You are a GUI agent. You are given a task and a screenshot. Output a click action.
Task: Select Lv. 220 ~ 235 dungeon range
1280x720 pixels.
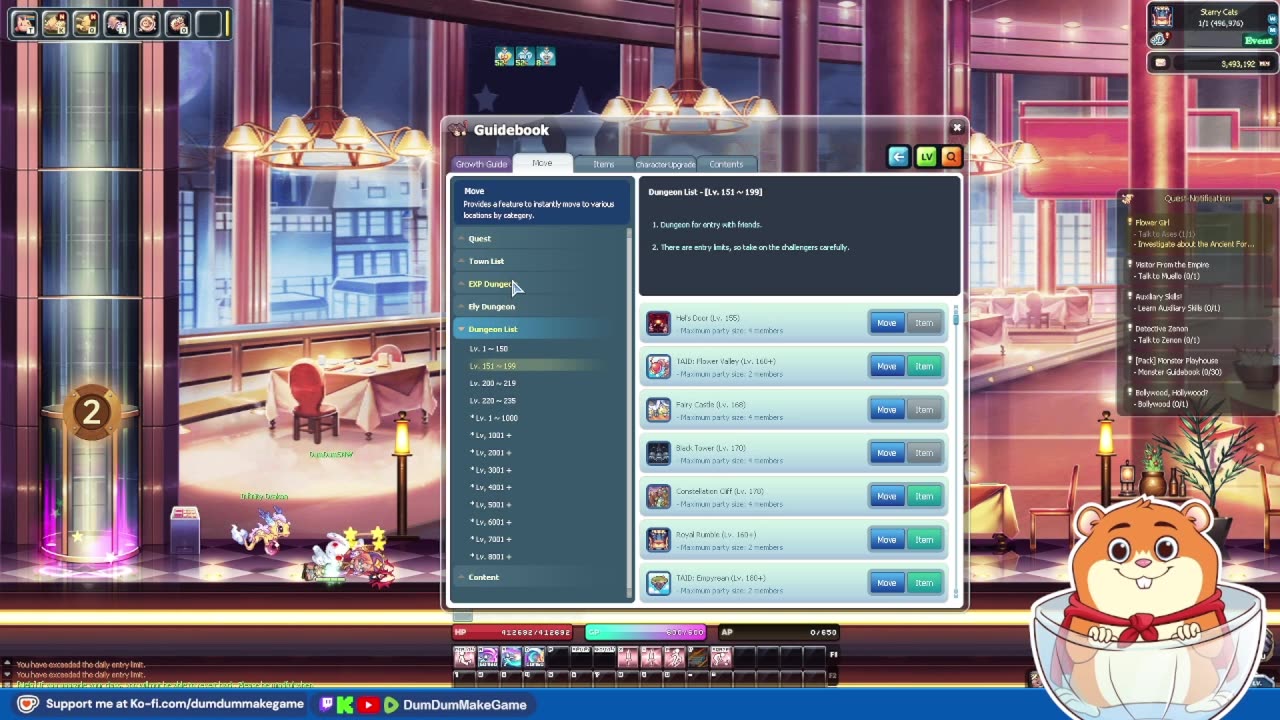point(493,400)
